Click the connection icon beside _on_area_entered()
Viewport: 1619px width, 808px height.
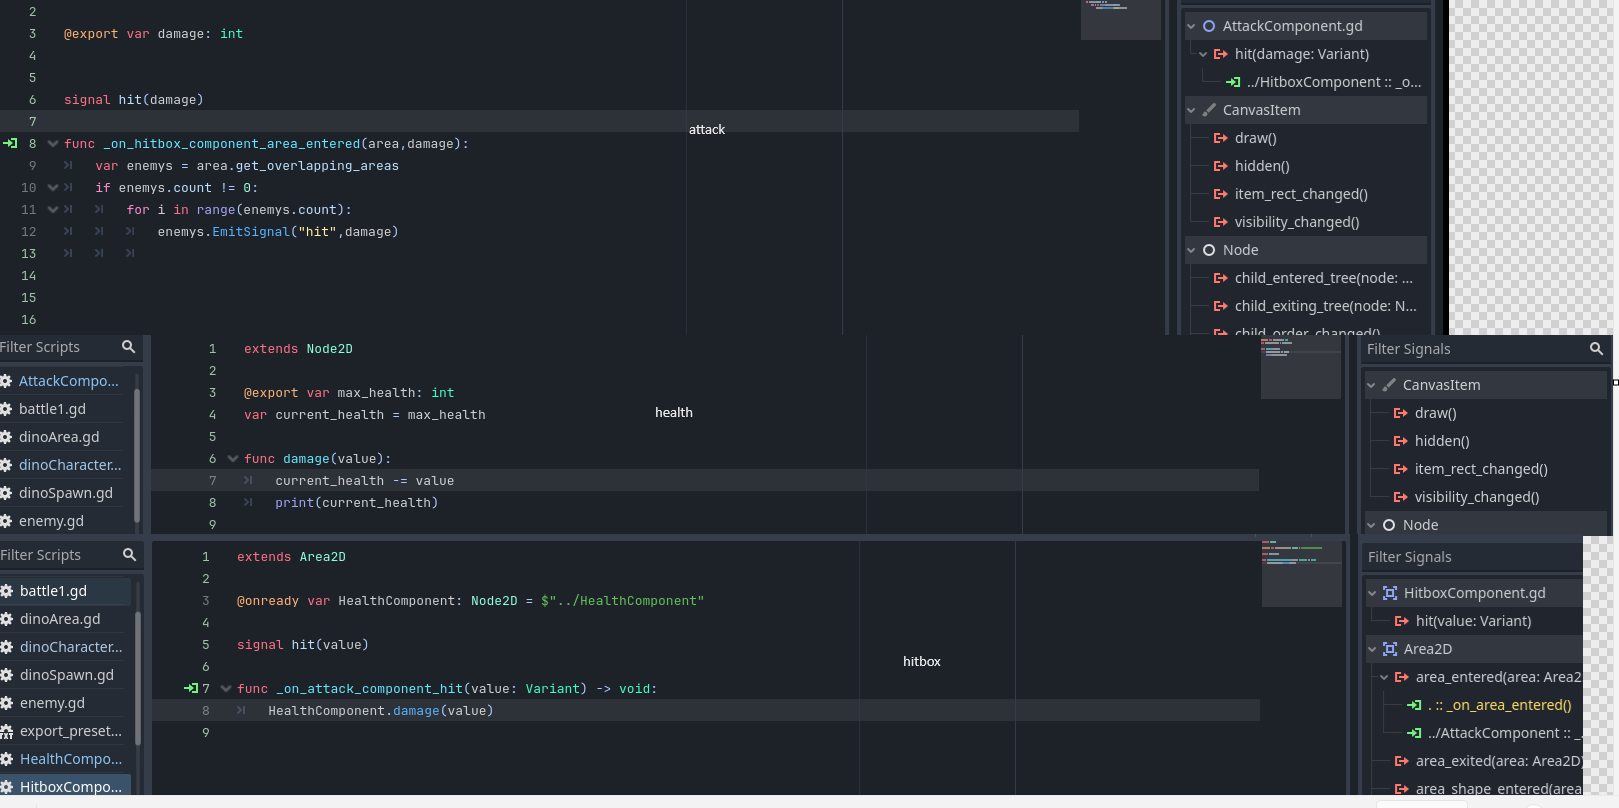1414,705
